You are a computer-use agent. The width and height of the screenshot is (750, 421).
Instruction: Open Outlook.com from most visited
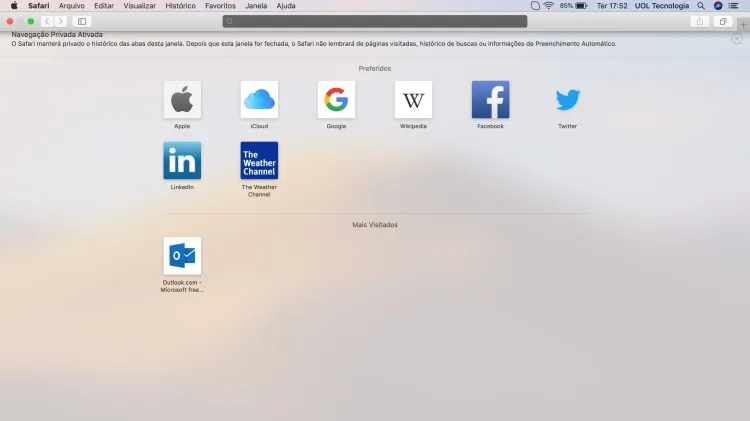(x=182, y=256)
